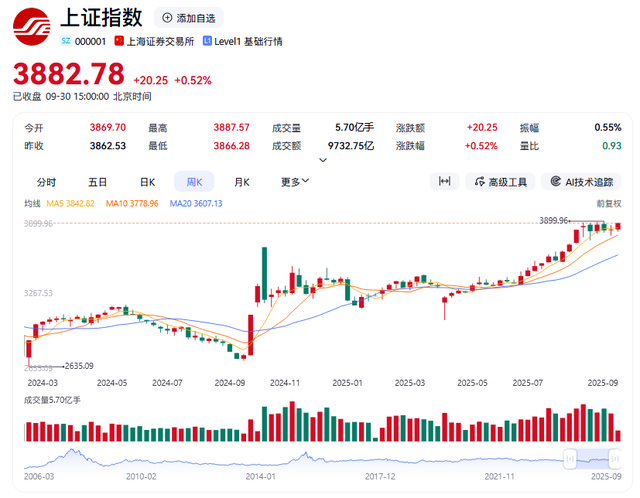Open AI技术追踪 tracking
The width and height of the screenshot is (640, 498).
[581, 181]
